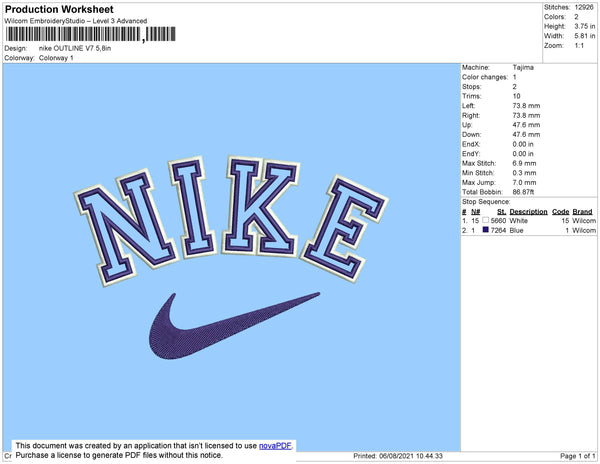Click the novaPDF hyperlink

tap(275, 446)
